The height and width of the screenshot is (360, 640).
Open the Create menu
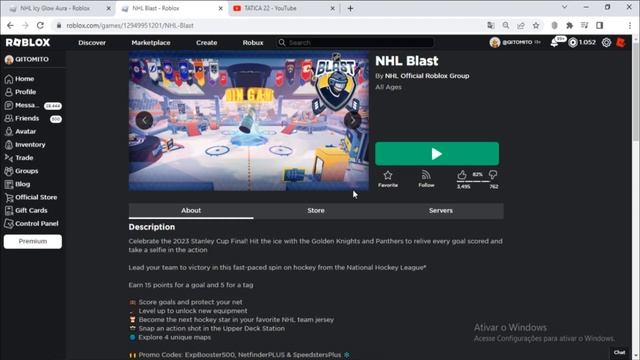point(207,42)
